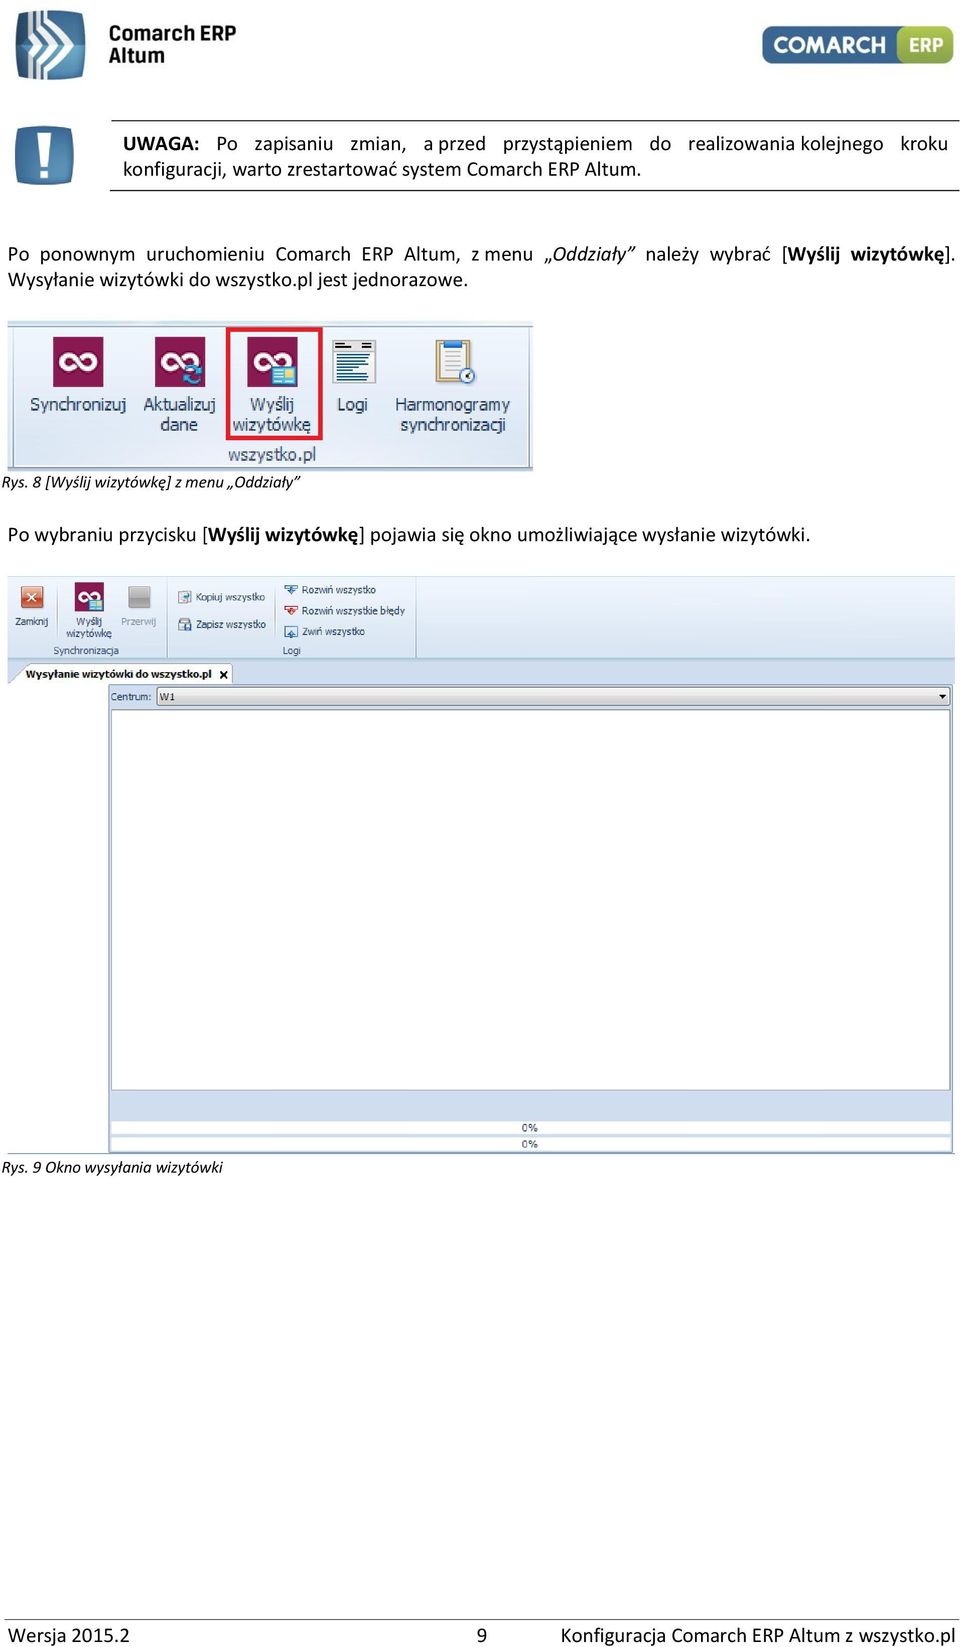Click the upper 0% progress bar
Viewport: 960px width, 1647px height.
click(530, 1128)
